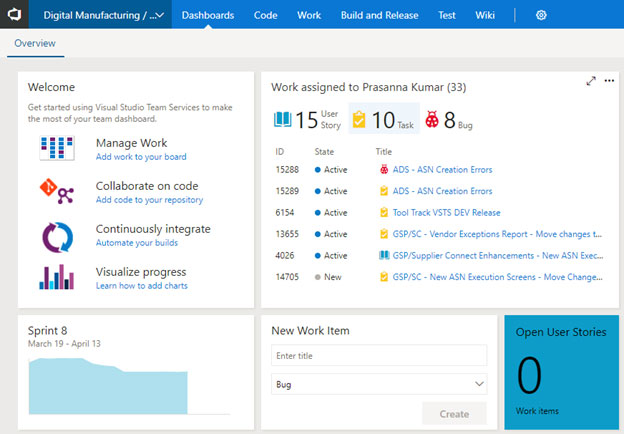Click the Work assigned to Prasanna Kumar heading
Viewport: 624px width, 434px height.
coord(369,87)
